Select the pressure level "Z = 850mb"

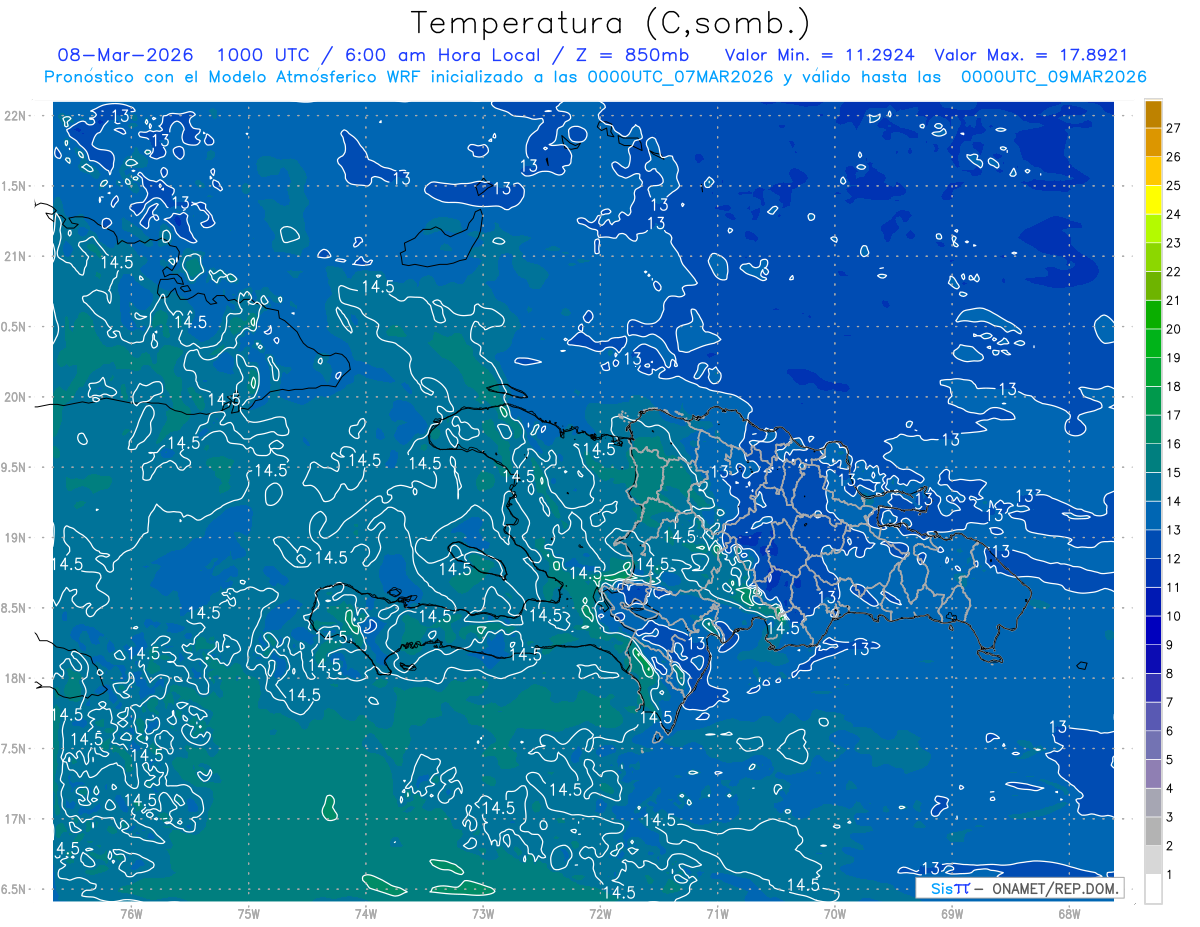pos(631,55)
